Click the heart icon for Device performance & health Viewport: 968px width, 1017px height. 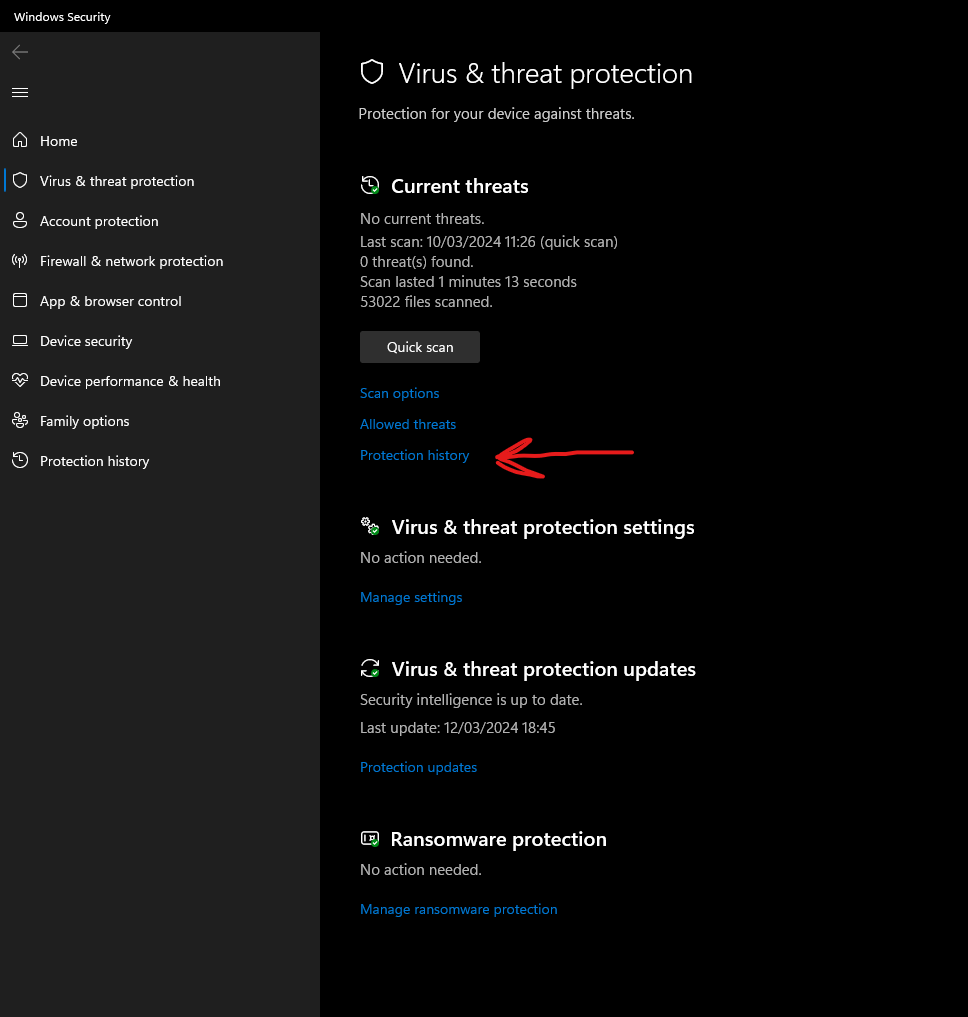click(20, 380)
